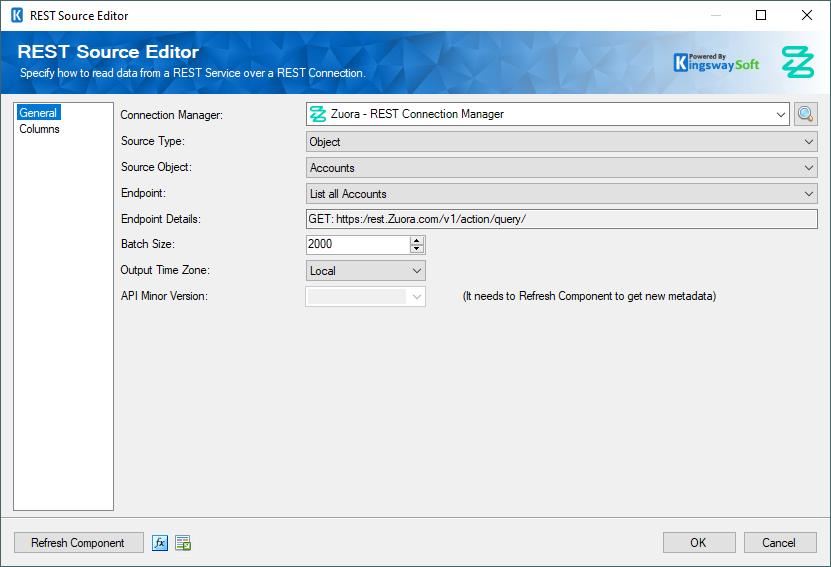Viewport: 831px width, 567px height.
Task: Decrease Batch Size with the down arrow
Action: point(417,249)
